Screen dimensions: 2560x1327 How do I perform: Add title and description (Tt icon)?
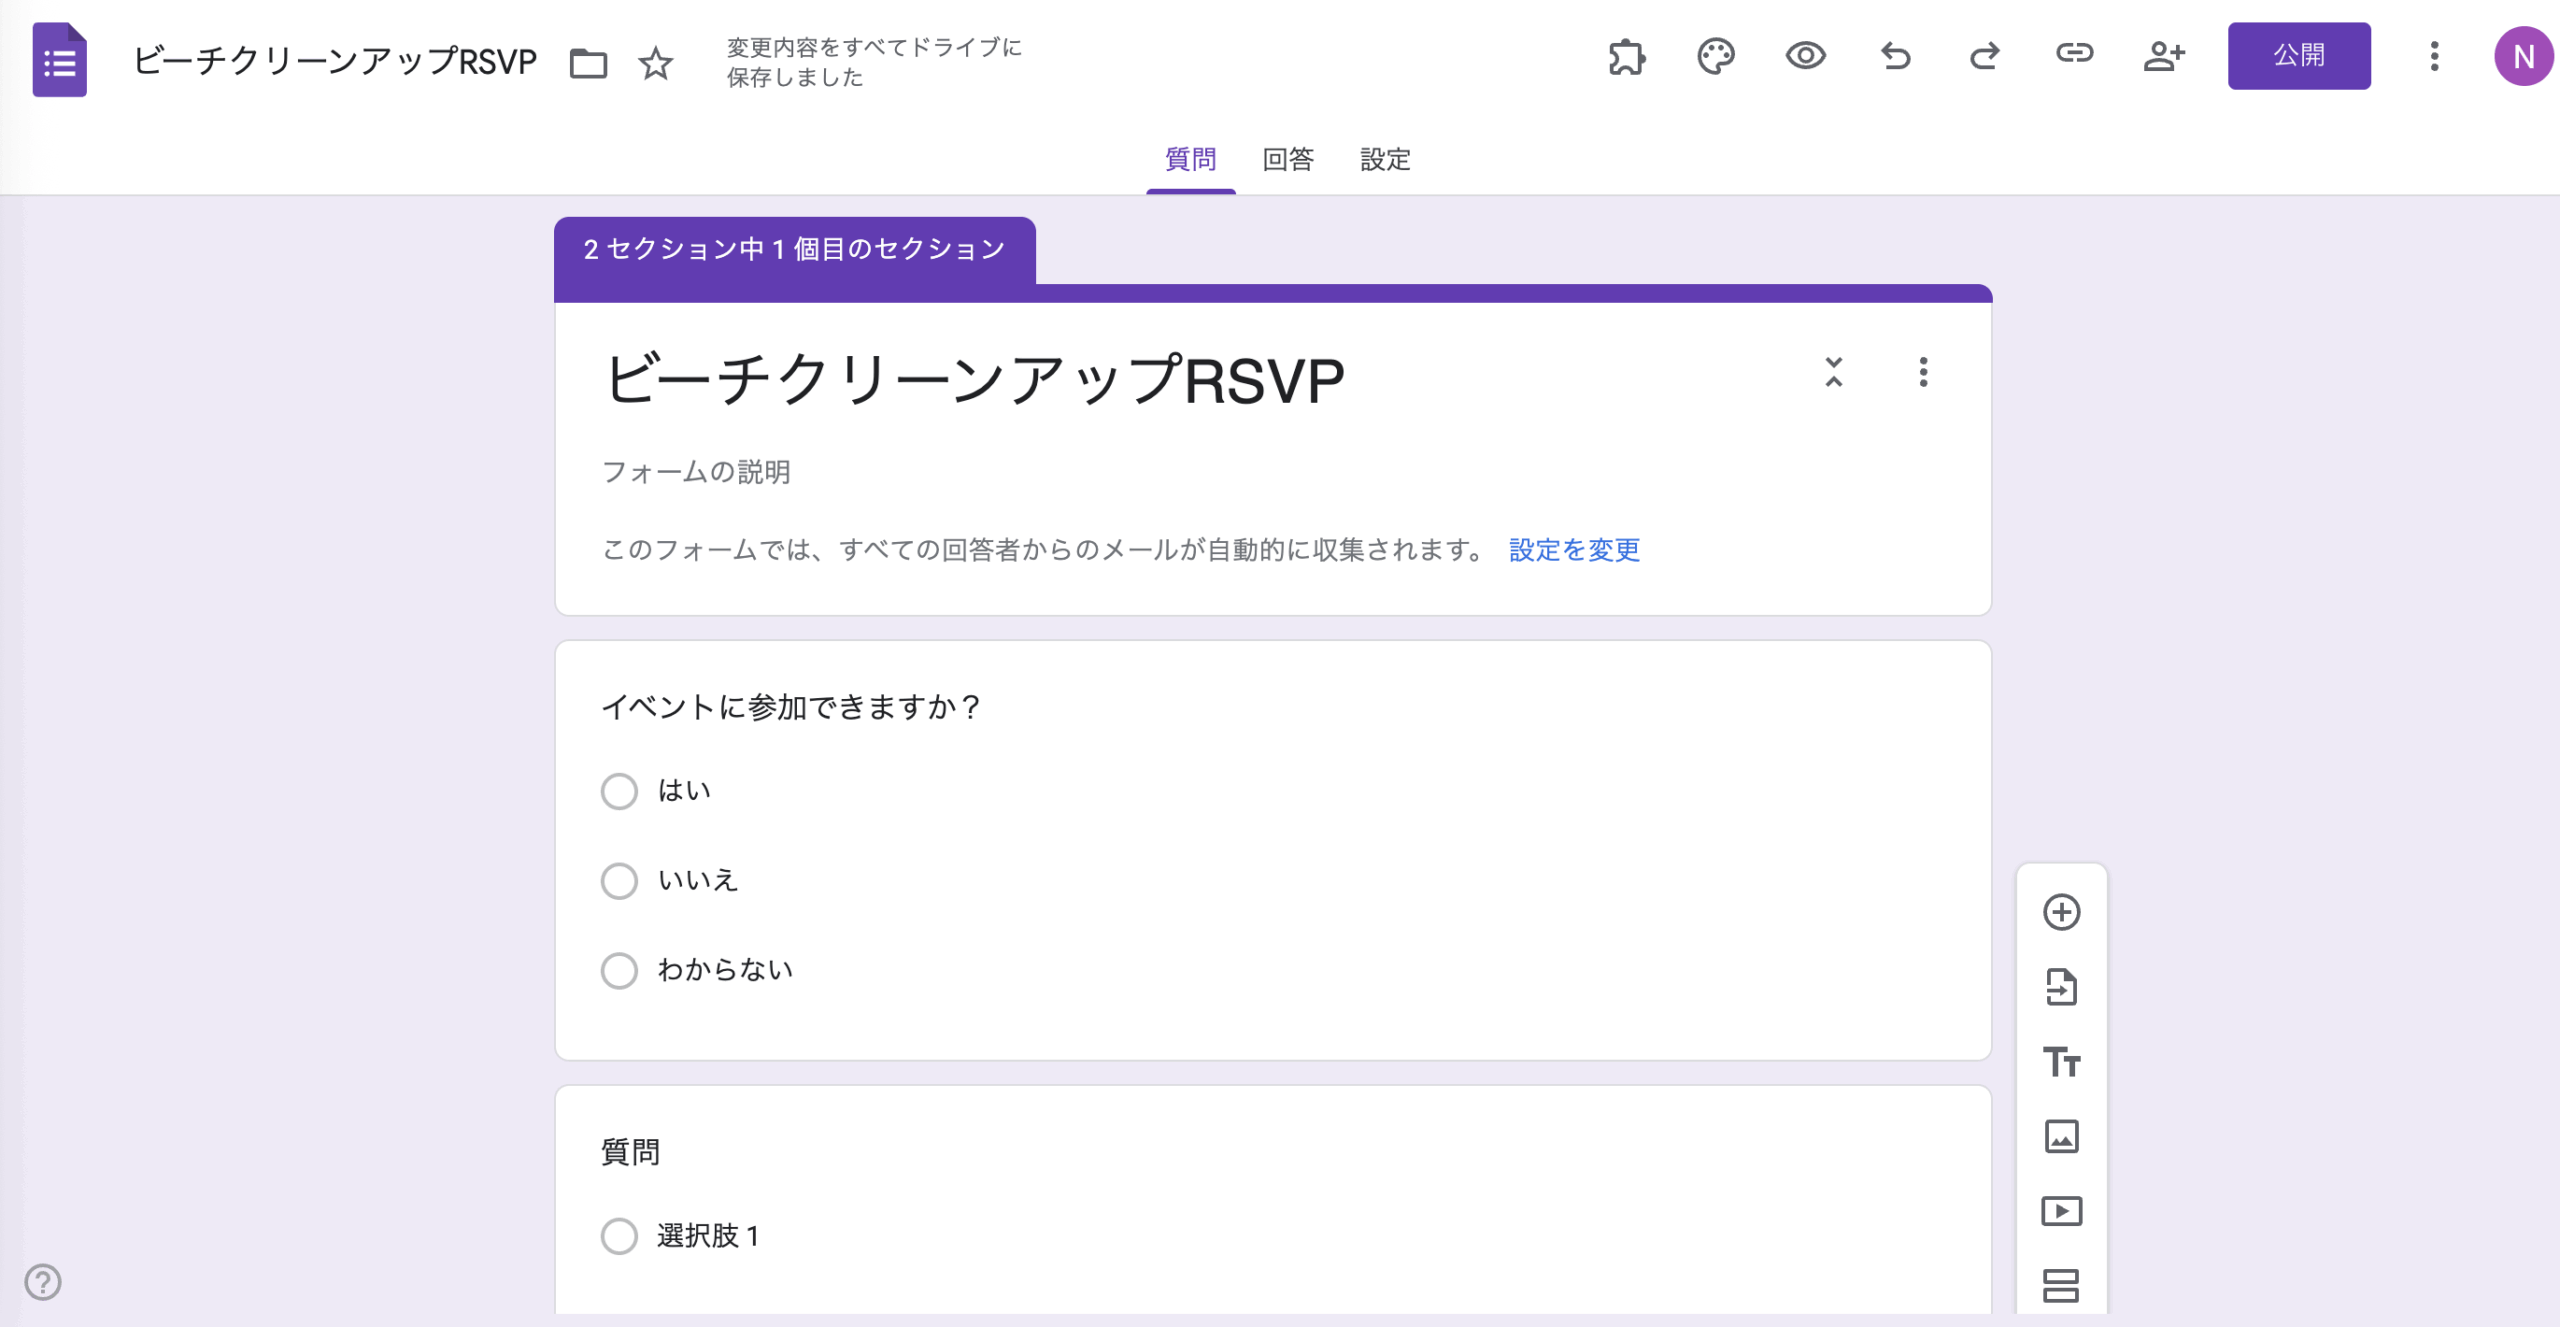(2061, 1061)
